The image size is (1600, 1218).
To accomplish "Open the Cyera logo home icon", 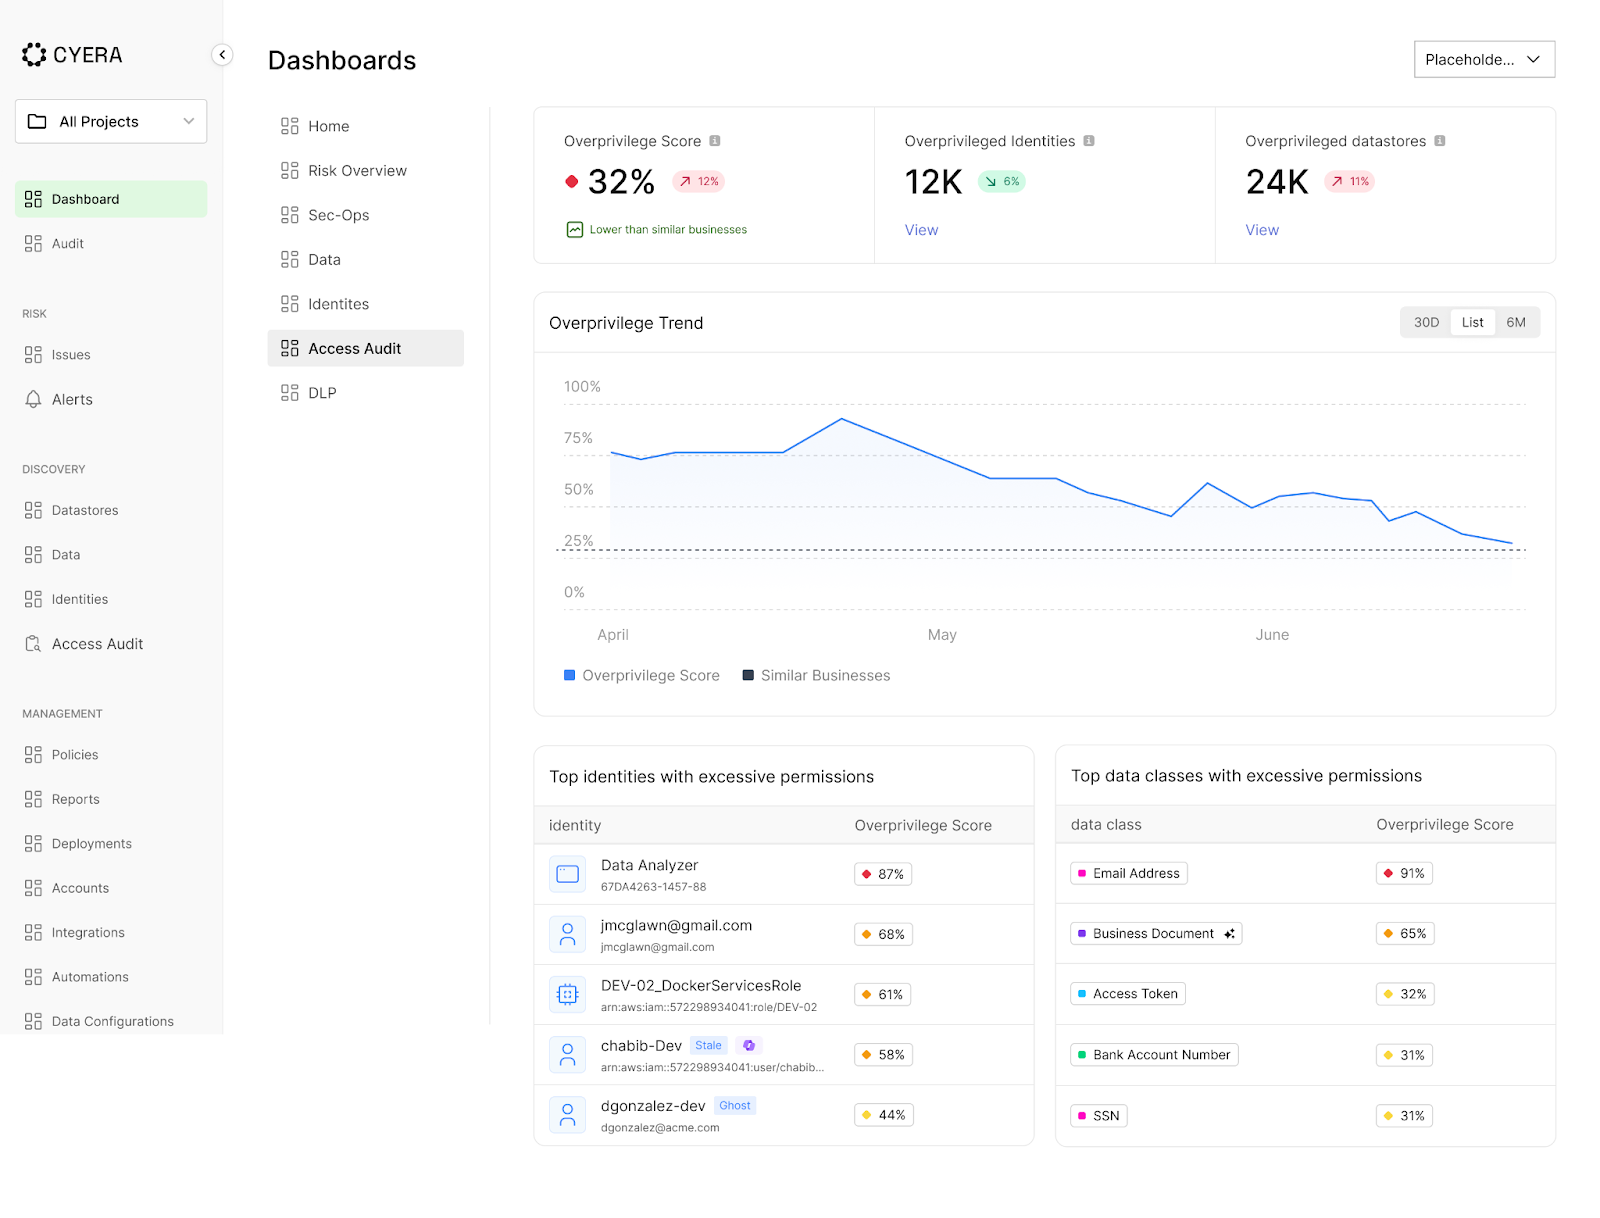I will (x=33, y=55).
